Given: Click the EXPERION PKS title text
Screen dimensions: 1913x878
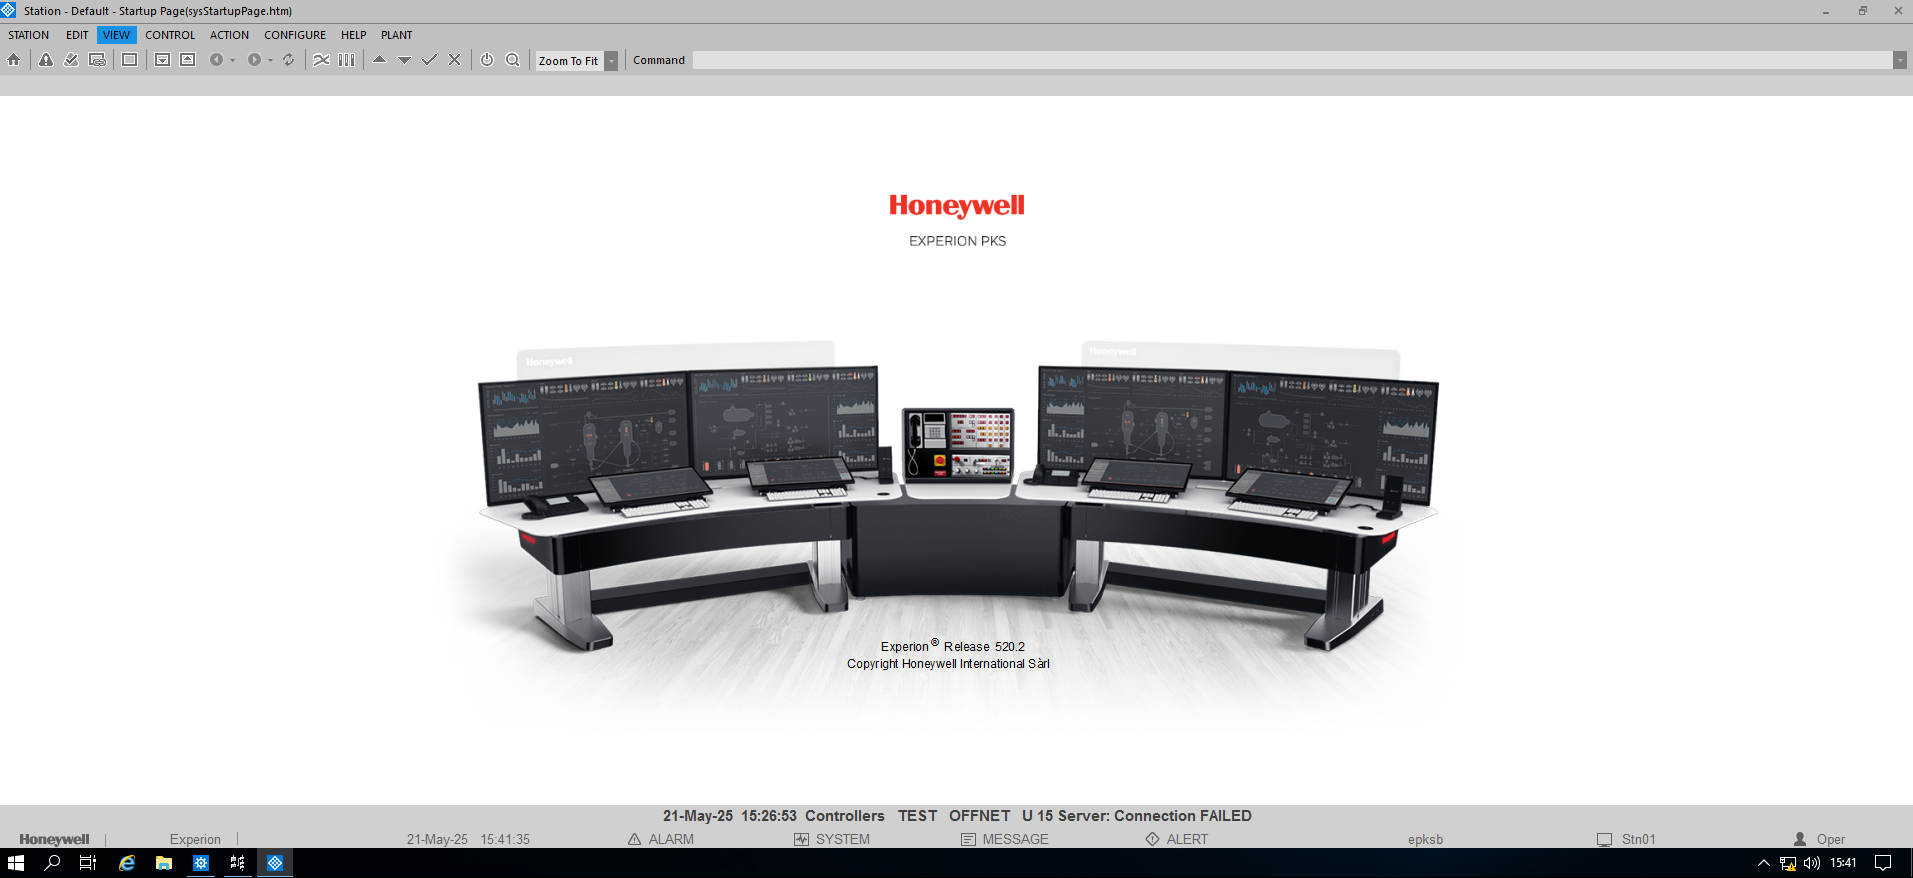Looking at the screenshot, I should pos(957,241).
